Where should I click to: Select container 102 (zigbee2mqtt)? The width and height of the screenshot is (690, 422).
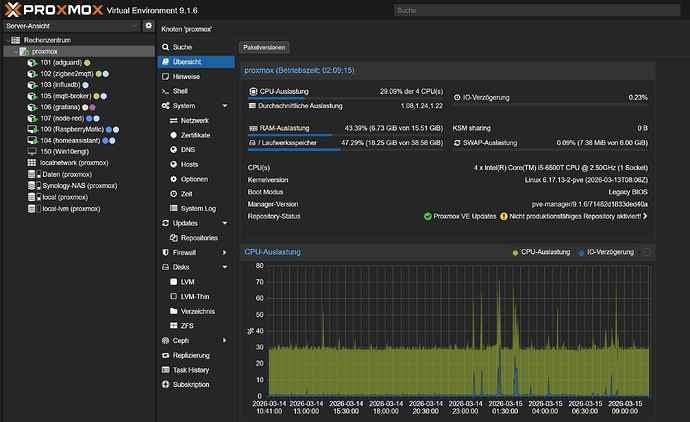(x=67, y=73)
